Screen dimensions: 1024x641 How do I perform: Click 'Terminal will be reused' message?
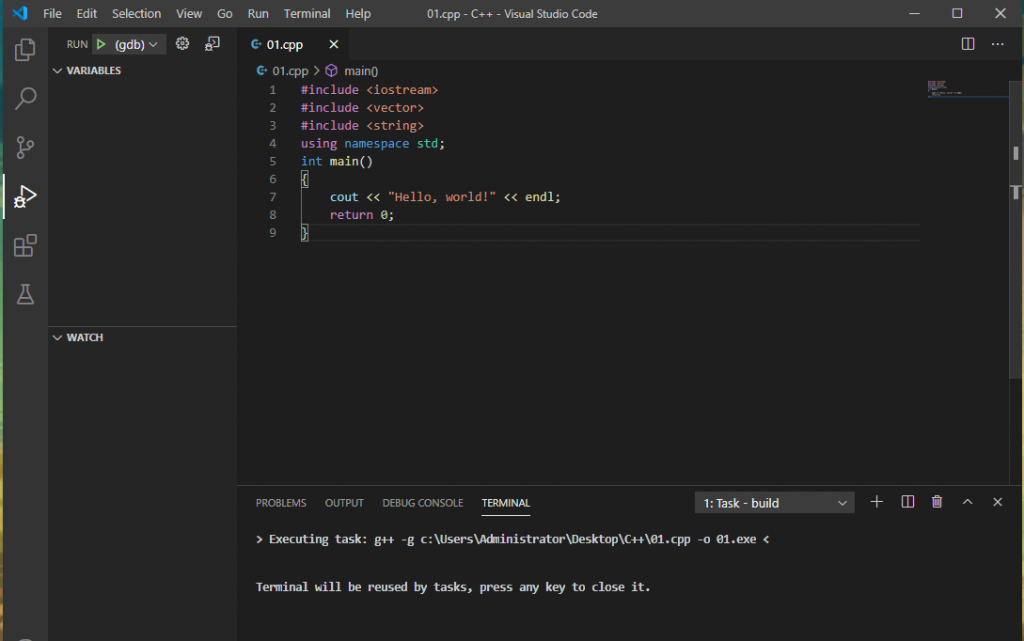tap(453, 587)
